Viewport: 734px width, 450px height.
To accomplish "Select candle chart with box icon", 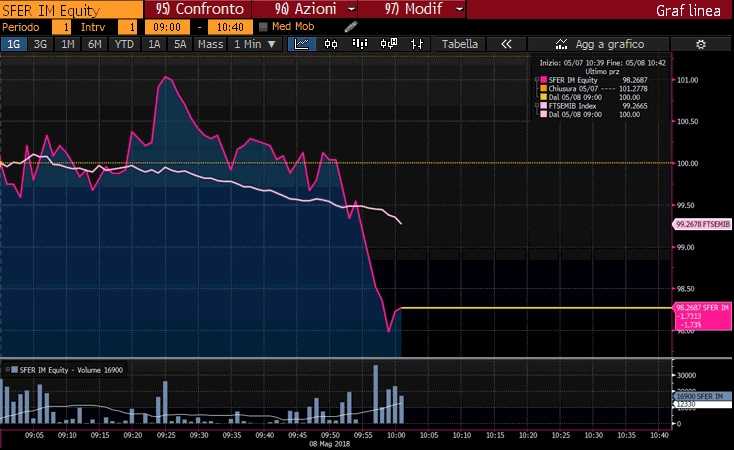I will tap(389, 44).
